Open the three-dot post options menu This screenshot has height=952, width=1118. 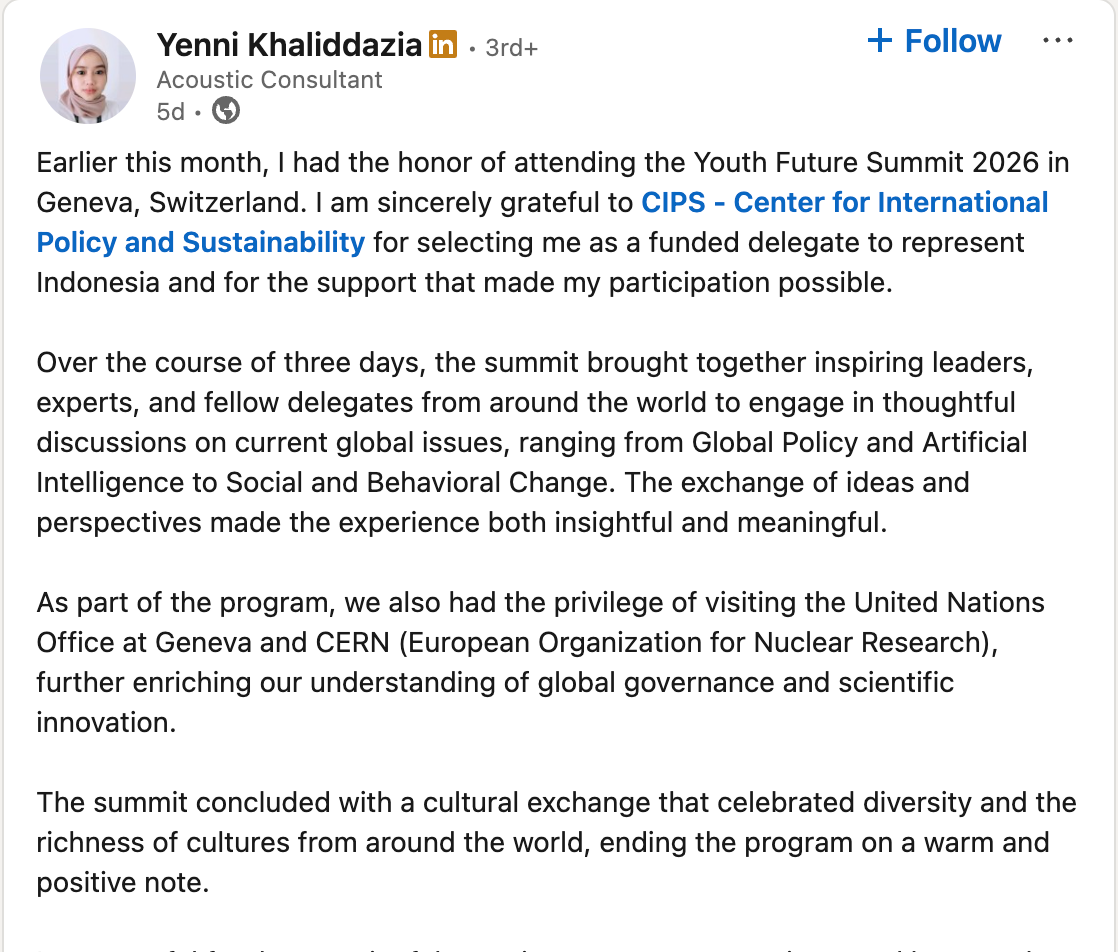(x=1057, y=41)
